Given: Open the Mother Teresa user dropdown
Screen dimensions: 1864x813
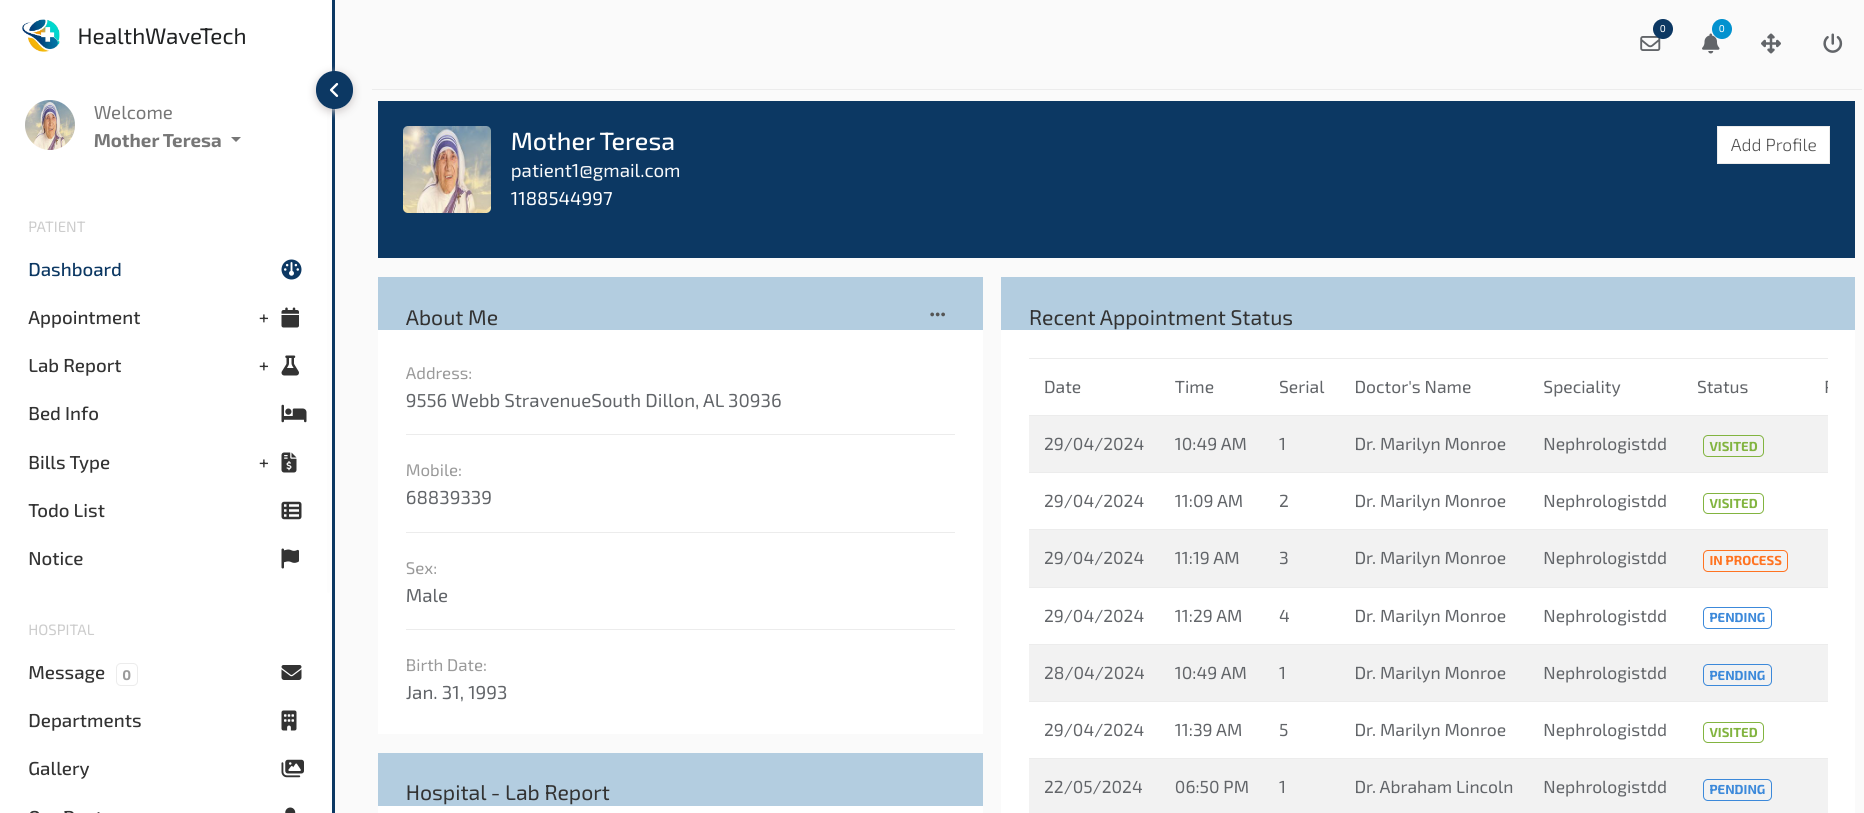Looking at the screenshot, I should click(x=167, y=141).
